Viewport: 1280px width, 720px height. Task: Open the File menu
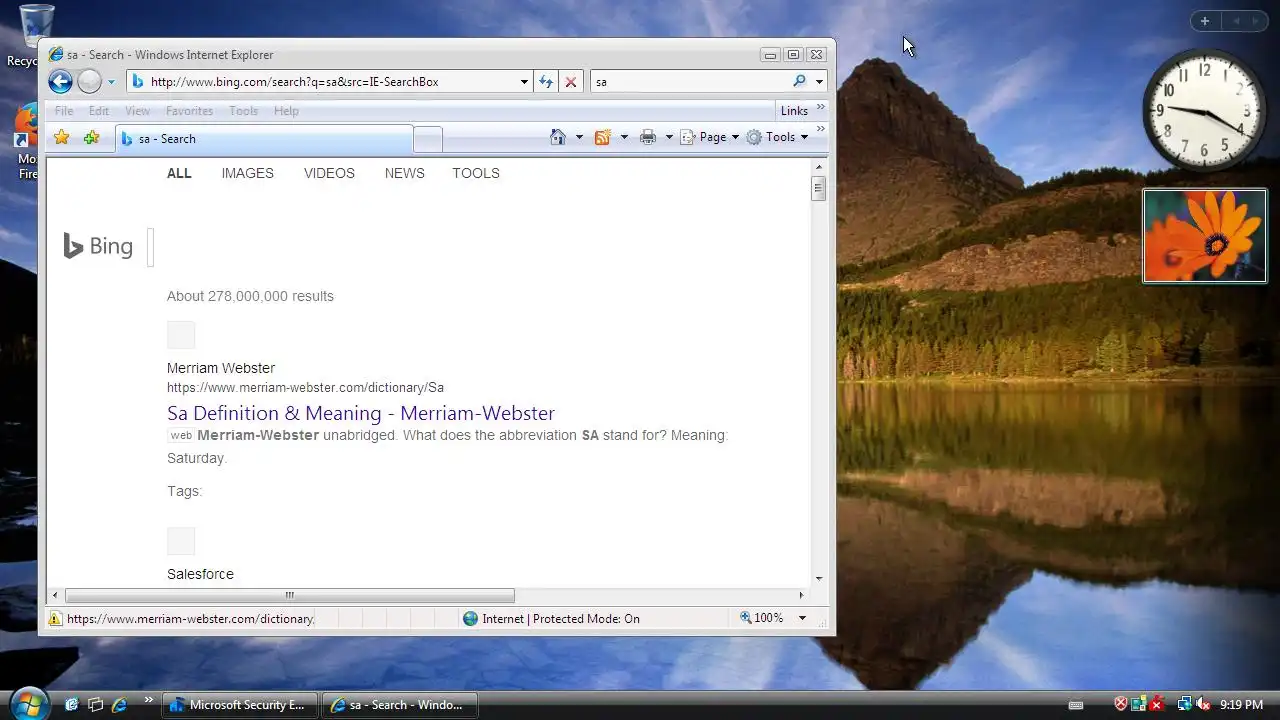click(64, 111)
